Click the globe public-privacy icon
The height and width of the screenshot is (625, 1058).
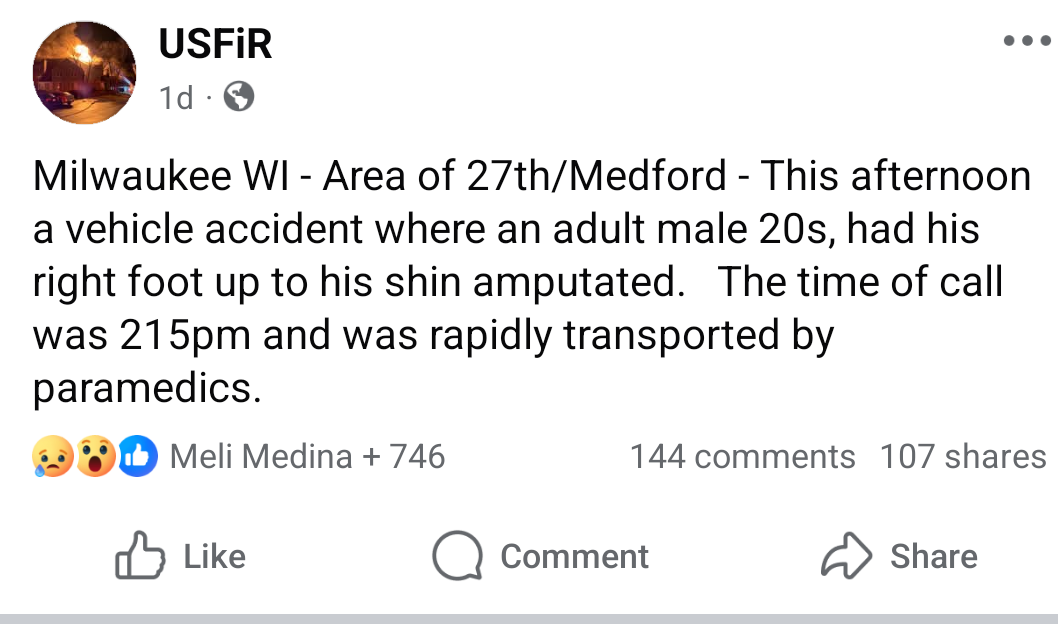[238, 97]
